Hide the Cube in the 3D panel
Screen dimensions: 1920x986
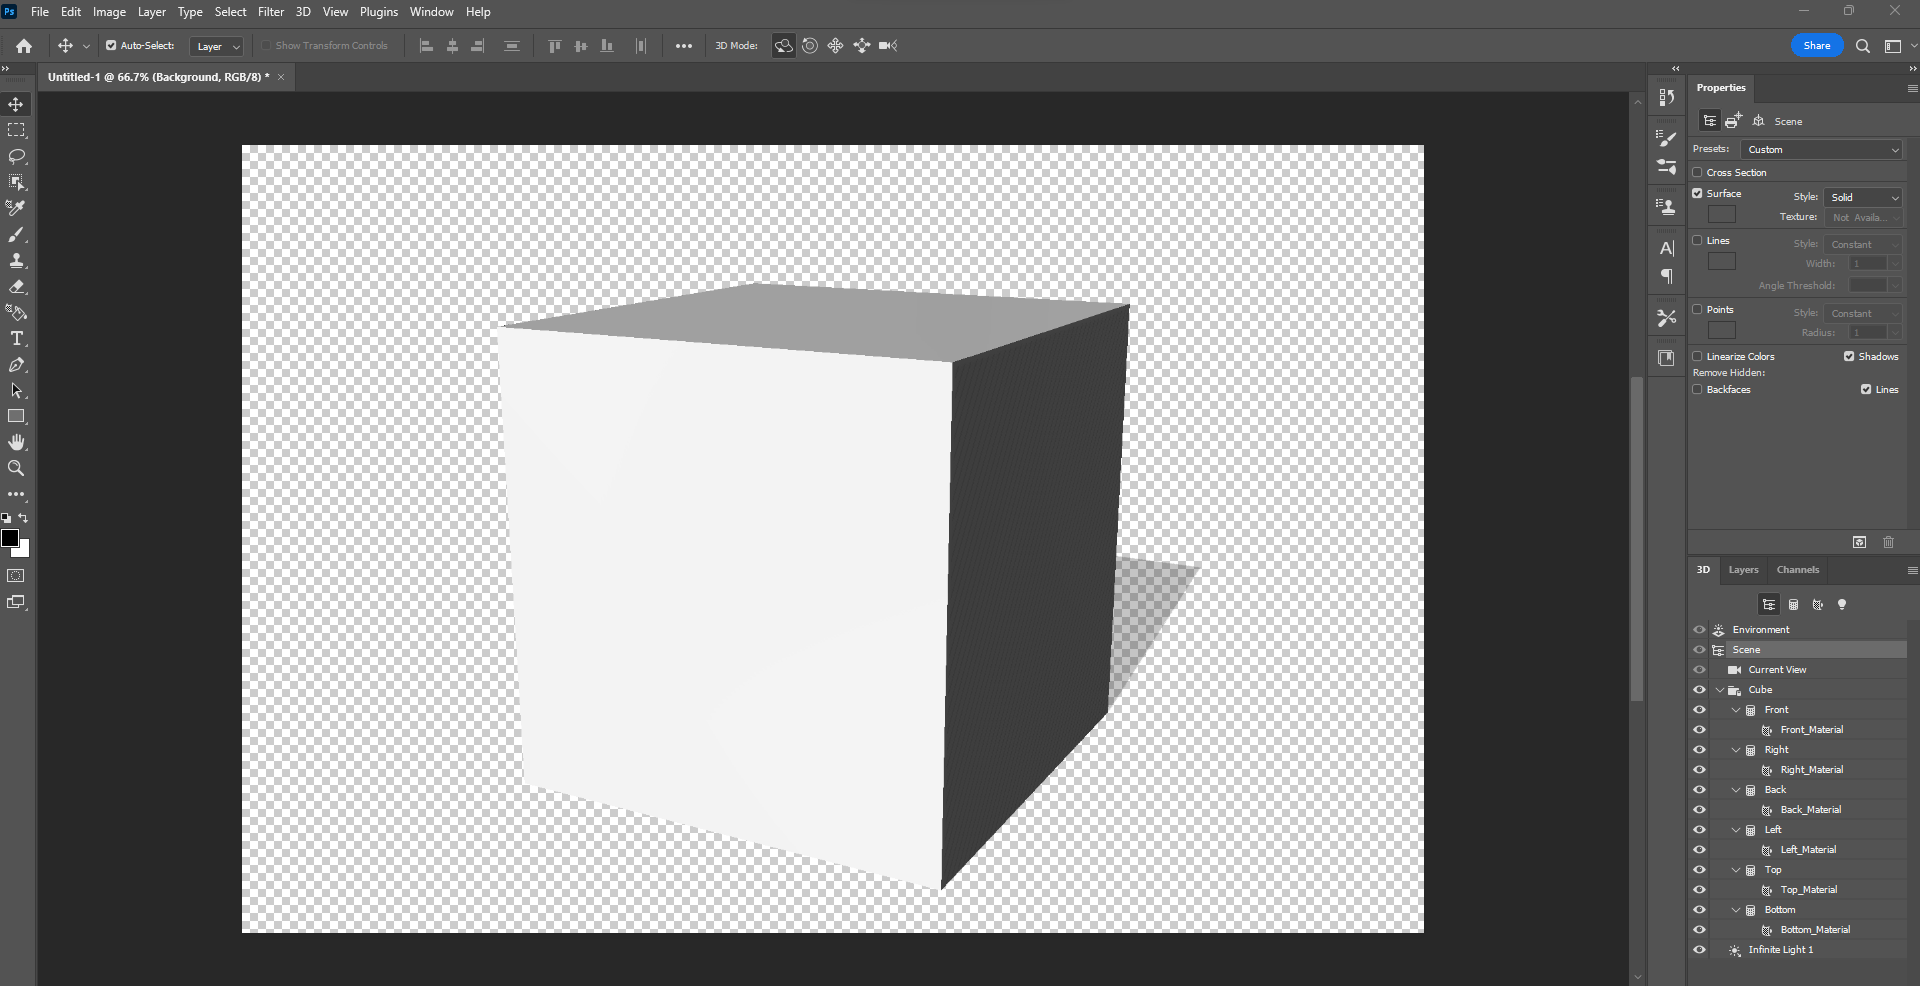click(1700, 689)
